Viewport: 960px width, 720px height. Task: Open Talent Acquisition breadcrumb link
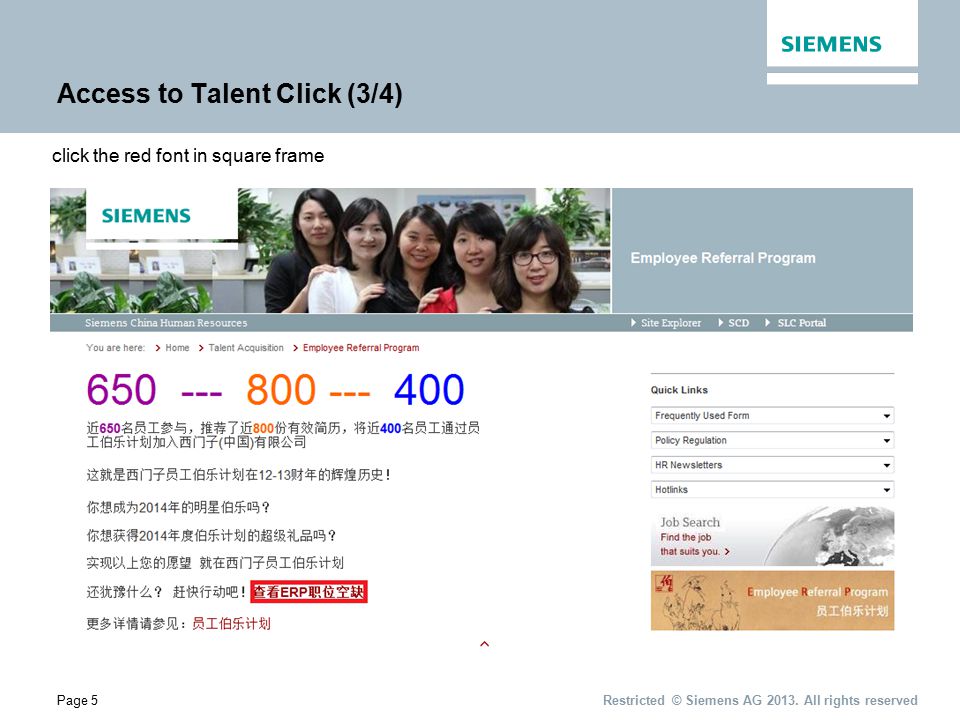point(246,348)
